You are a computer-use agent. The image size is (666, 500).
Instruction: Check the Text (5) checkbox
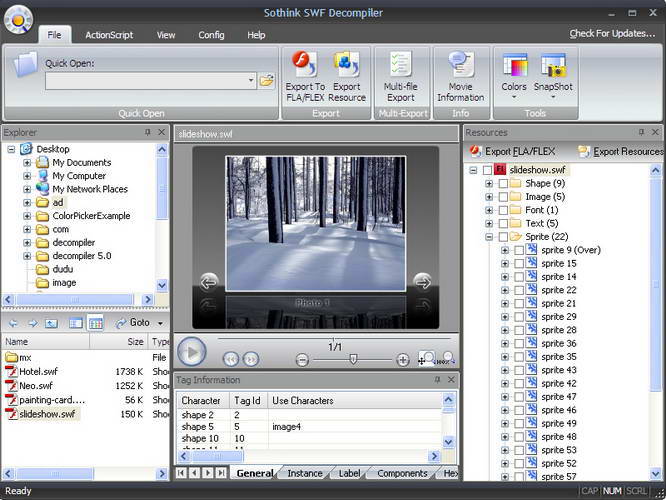pos(503,223)
